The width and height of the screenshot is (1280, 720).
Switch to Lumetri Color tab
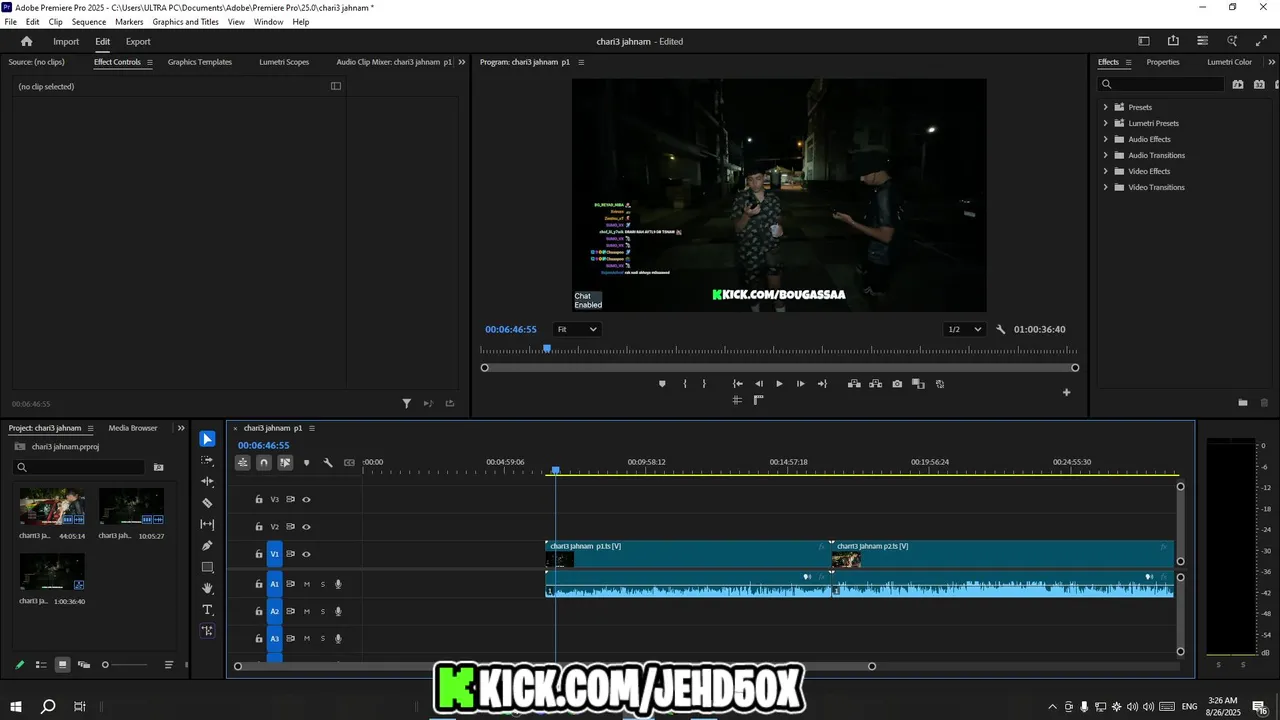coord(1229,62)
